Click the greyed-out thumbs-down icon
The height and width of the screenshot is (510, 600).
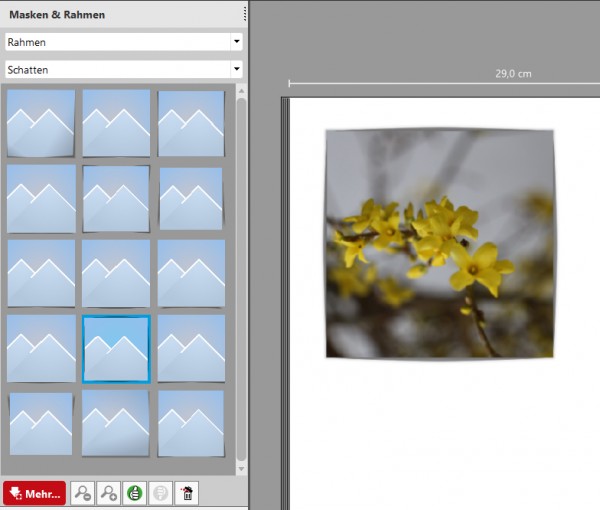coord(160,493)
